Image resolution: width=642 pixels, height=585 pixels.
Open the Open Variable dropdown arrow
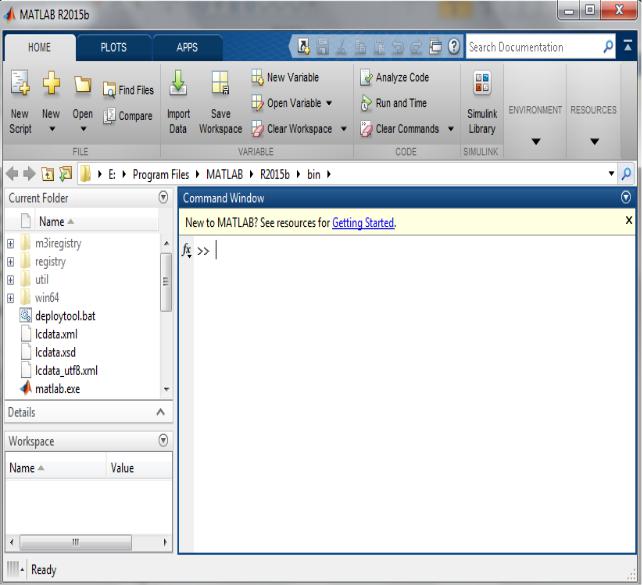click(329, 103)
